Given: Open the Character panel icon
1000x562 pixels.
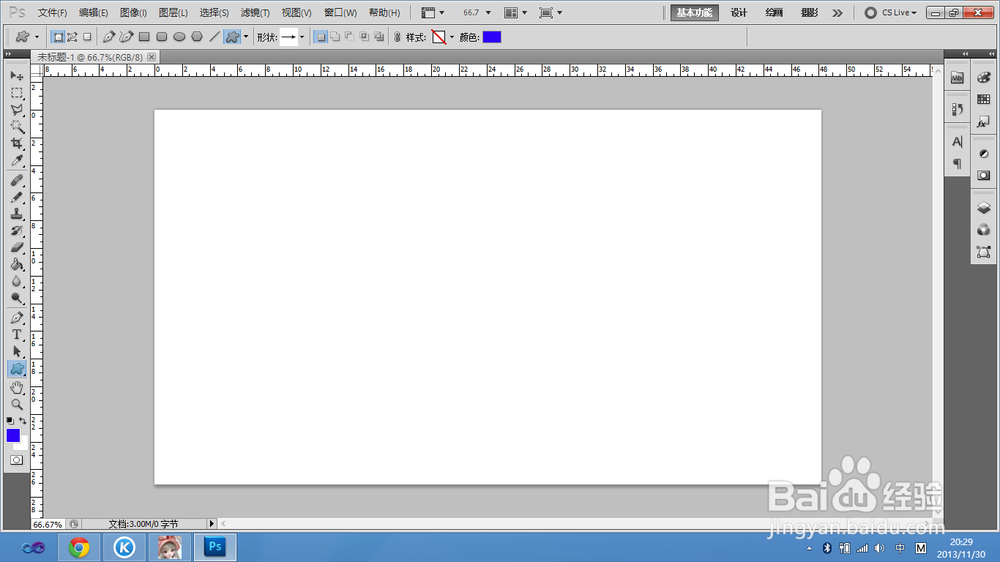Looking at the screenshot, I should pyautogui.click(x=957, y=142).
